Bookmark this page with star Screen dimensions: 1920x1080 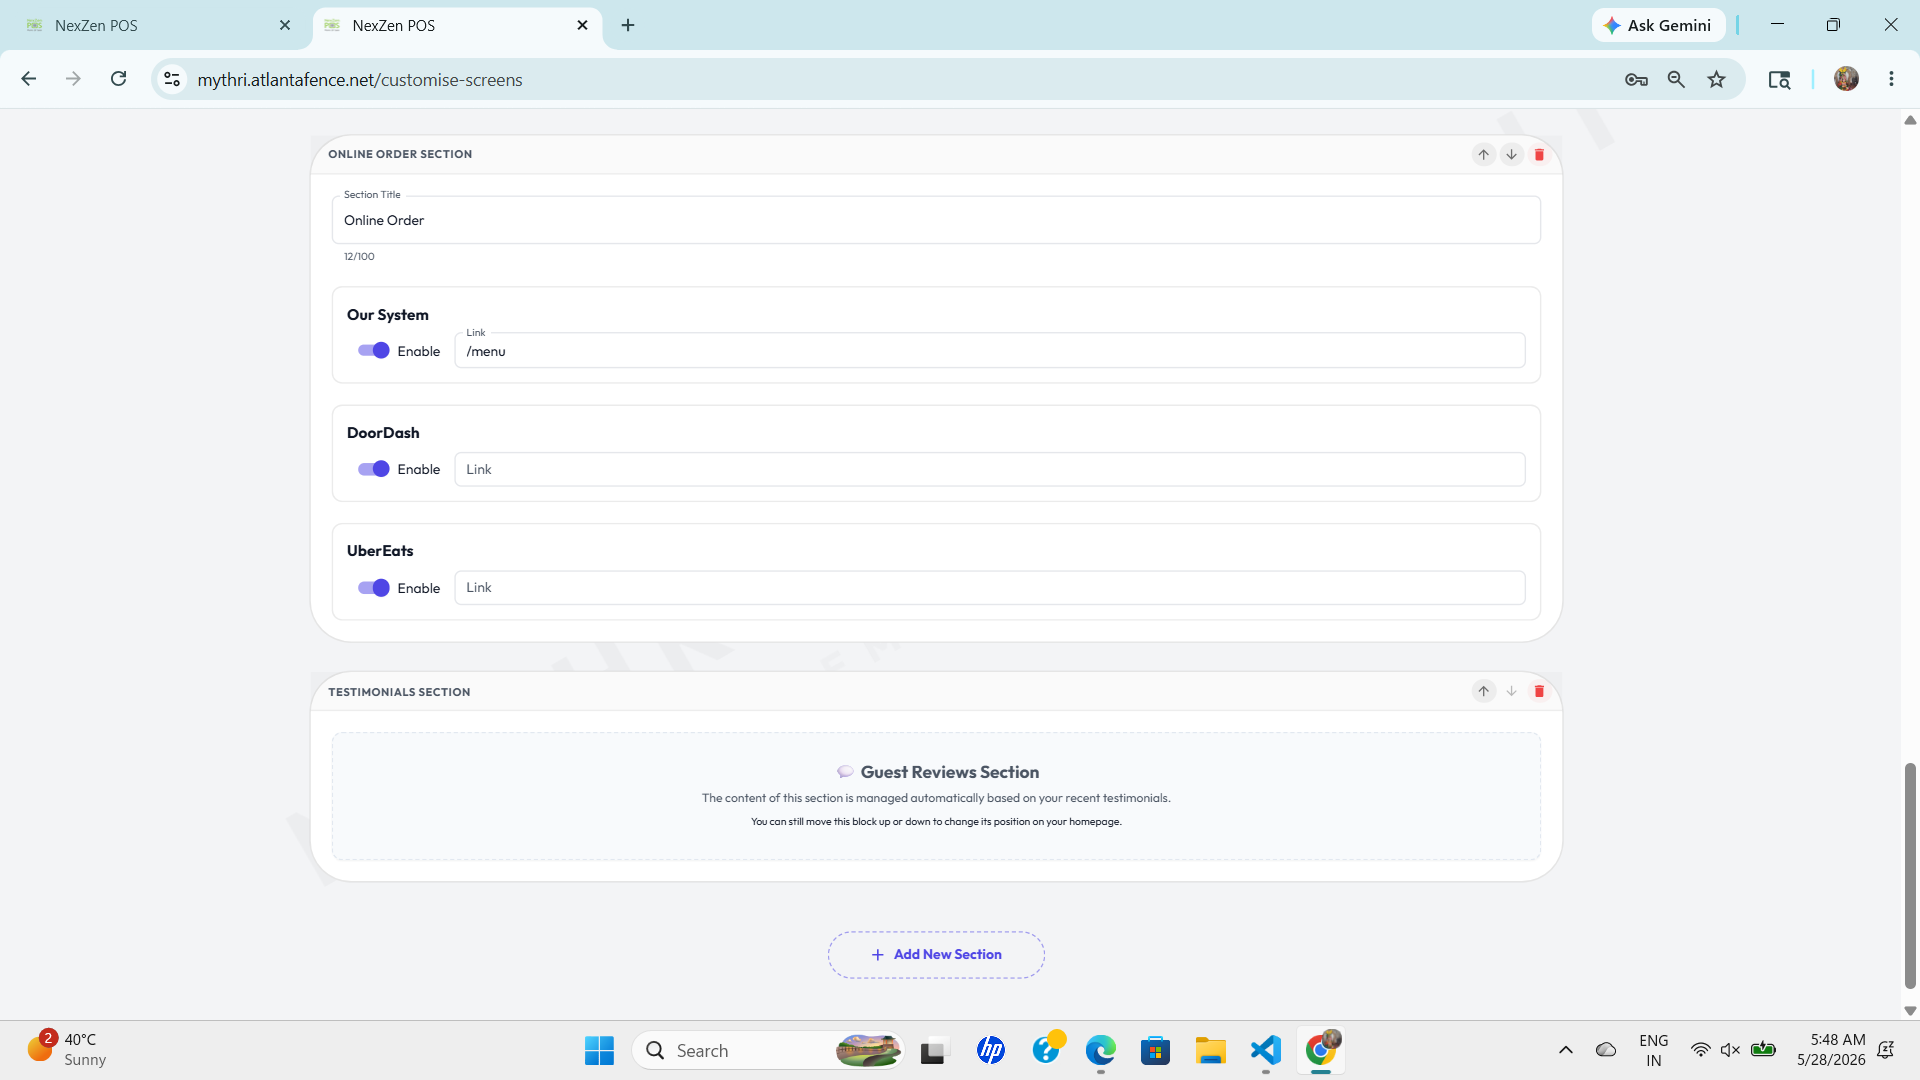tap(1717, 80)
